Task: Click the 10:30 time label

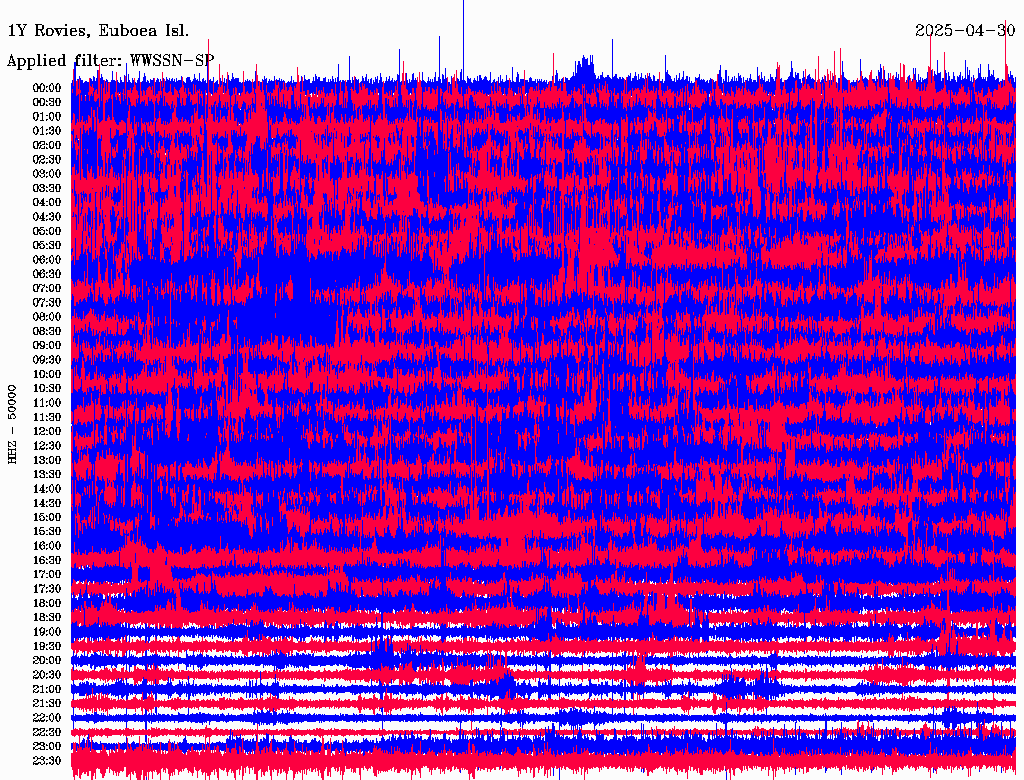Action: [46, 389]
